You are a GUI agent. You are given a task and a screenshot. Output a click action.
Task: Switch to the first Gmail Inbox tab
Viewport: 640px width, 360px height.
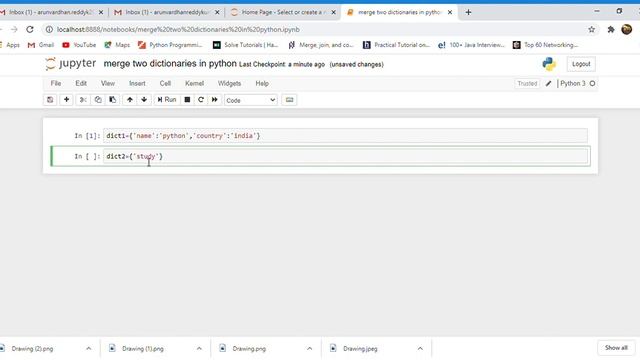[51, 12]
